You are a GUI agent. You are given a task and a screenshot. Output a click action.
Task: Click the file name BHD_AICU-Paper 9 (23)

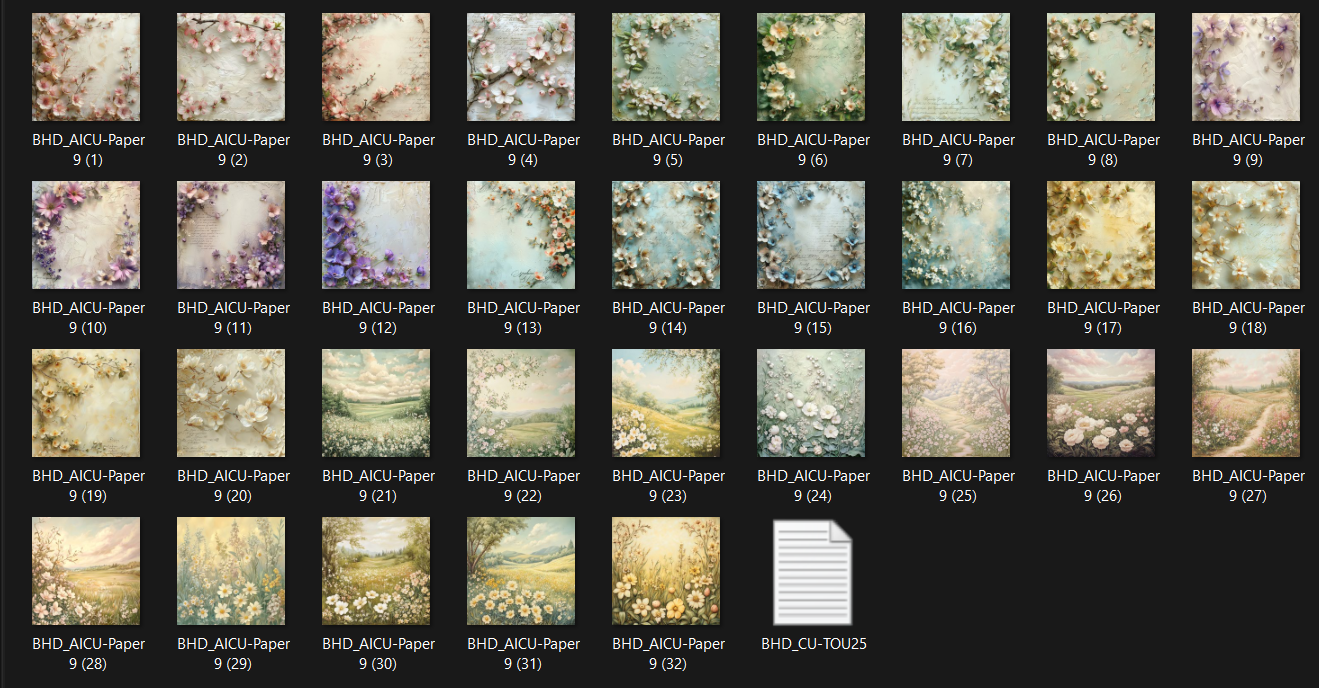pos(668,486)
